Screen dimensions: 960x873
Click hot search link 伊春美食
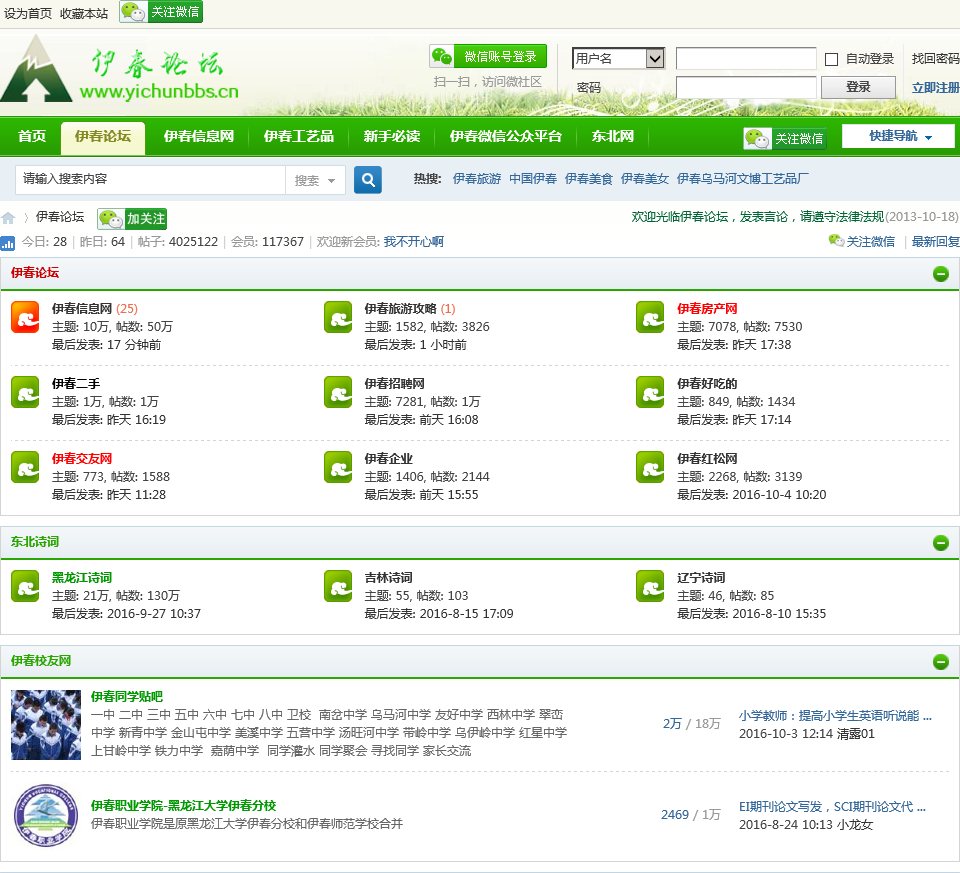coord(588,179)
